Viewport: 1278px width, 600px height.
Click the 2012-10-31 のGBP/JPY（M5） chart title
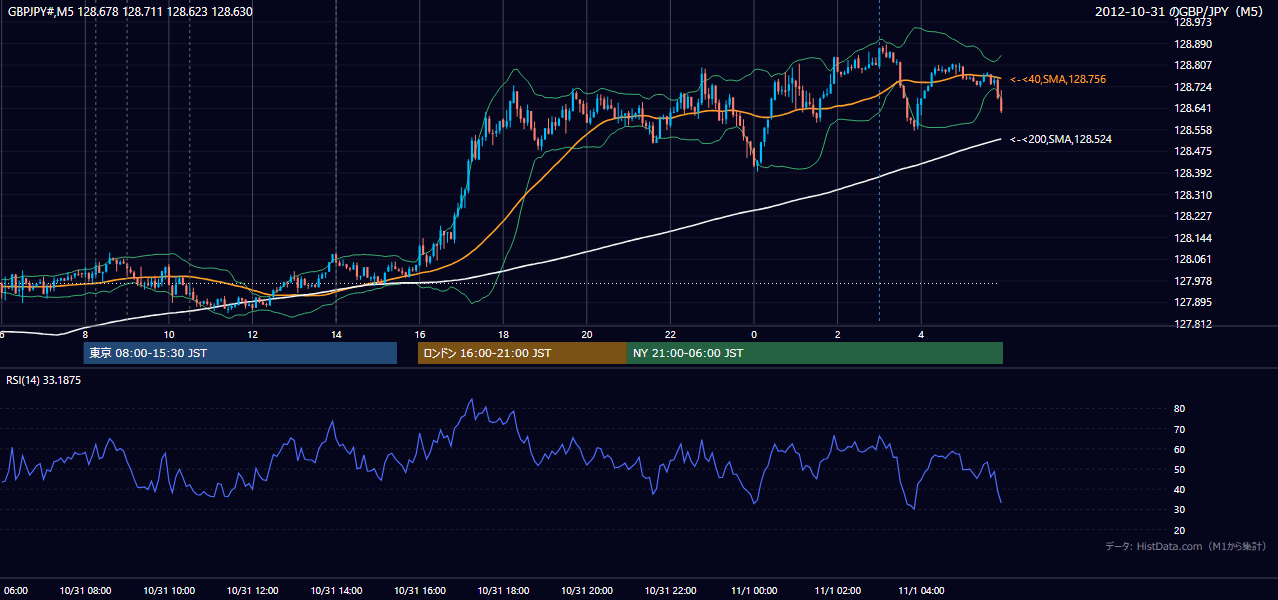click(1181, 11)
